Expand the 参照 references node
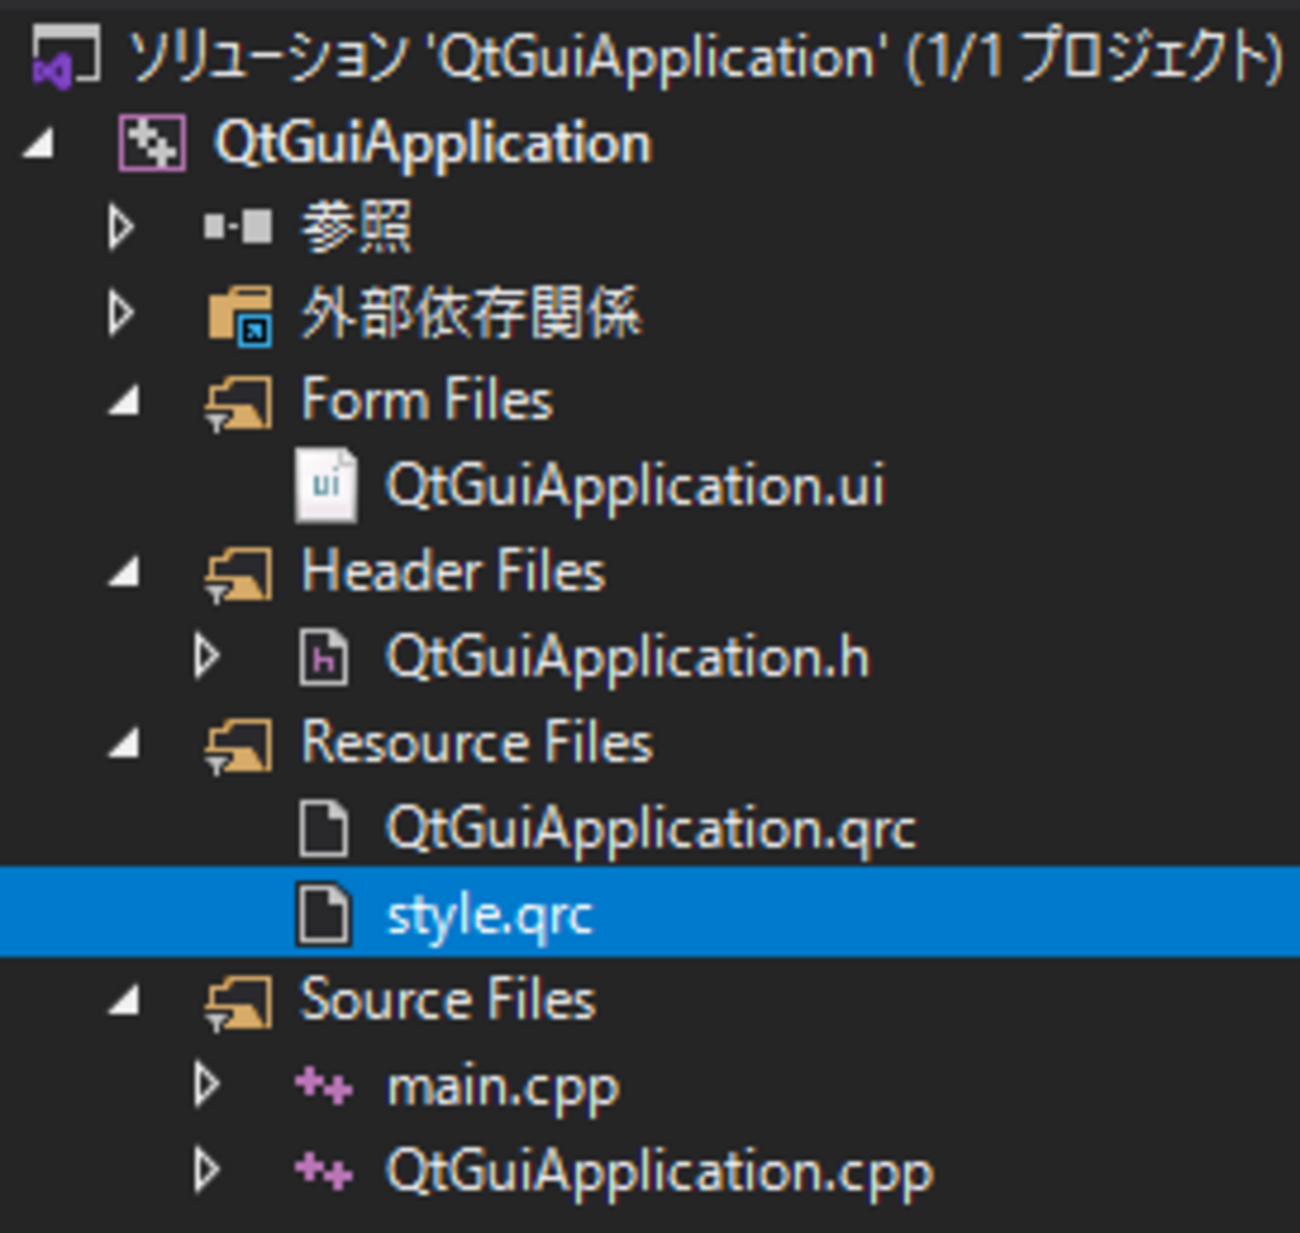The width and height of the screenshot is (1300, 1233). click(x=121, y=228)
